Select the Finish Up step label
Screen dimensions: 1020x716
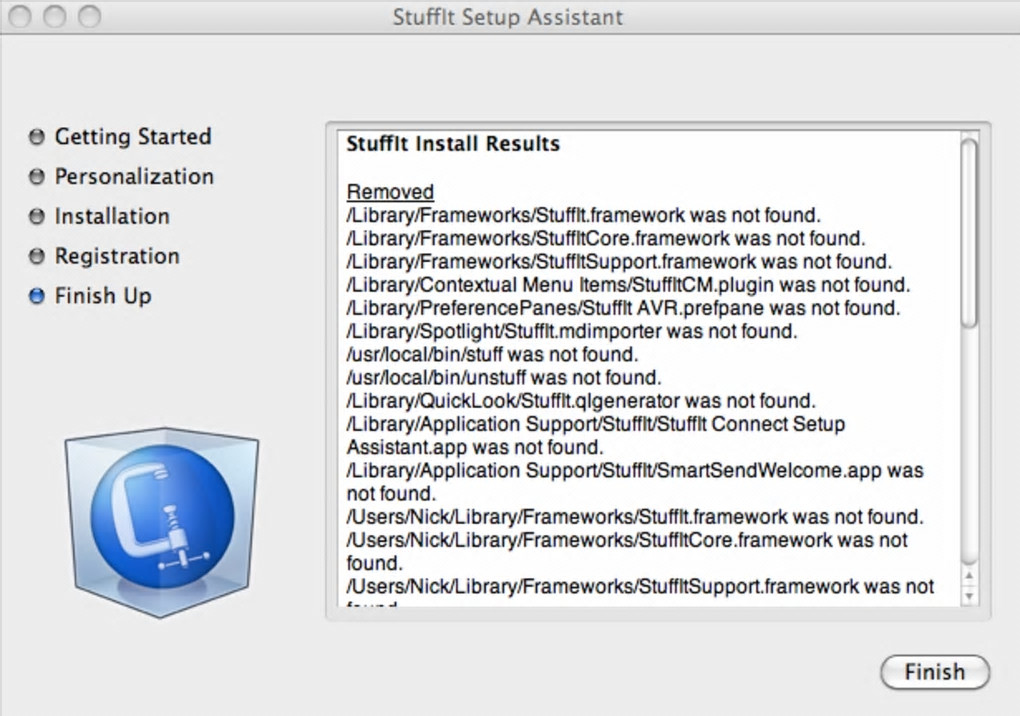coord(103,297)
